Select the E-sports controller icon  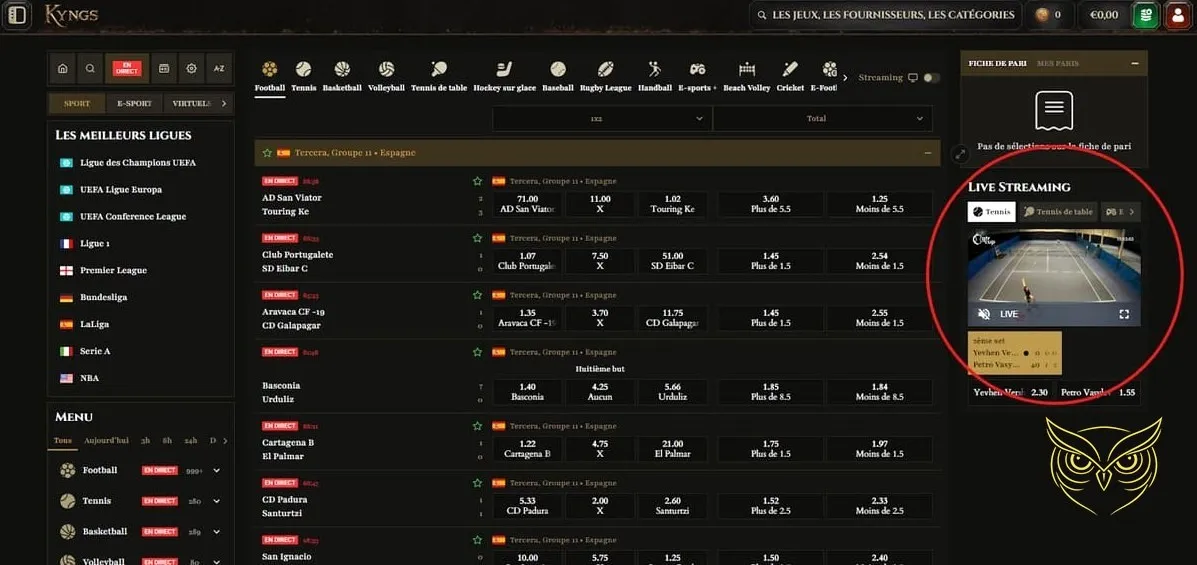click(x=698, y=69)
